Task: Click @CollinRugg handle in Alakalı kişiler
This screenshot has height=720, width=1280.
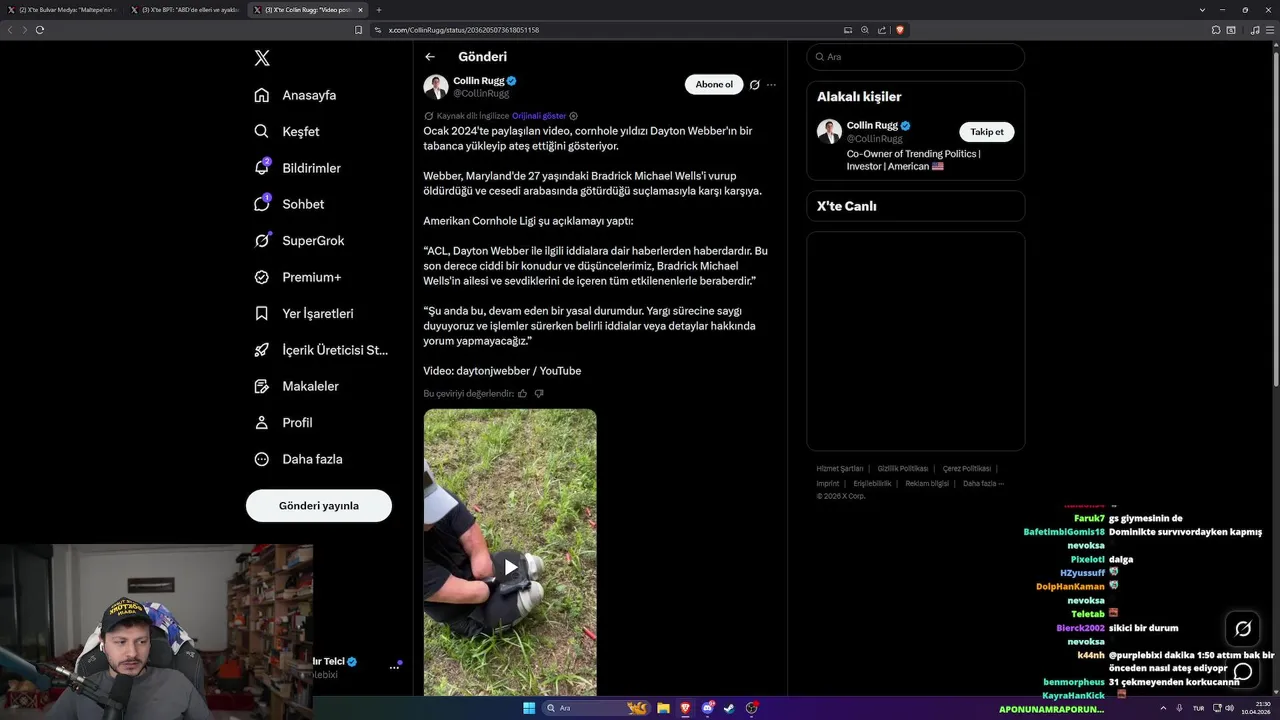Action: (875, 139)
